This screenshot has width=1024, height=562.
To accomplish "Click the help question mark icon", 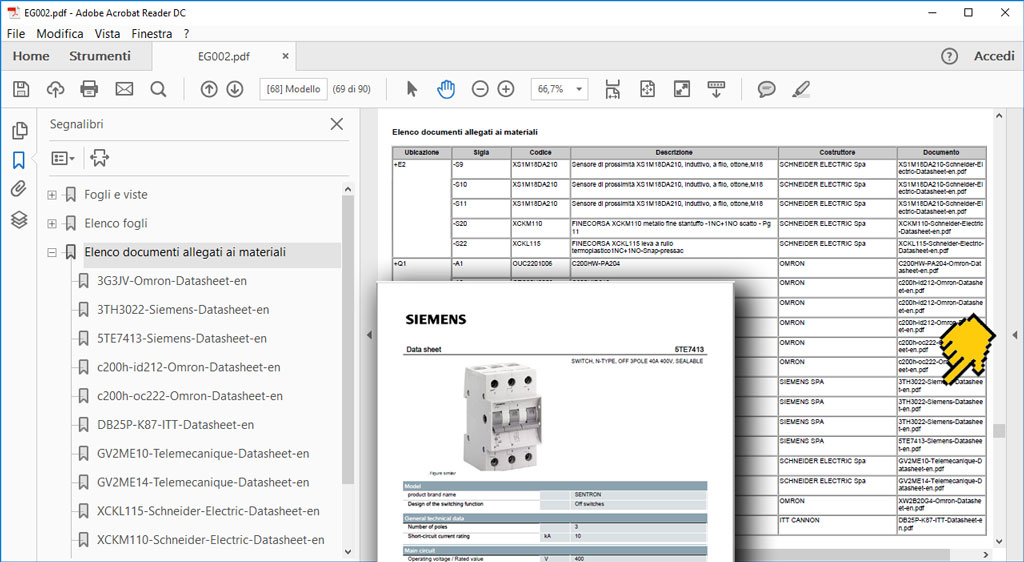I will (x=950, y=56).
